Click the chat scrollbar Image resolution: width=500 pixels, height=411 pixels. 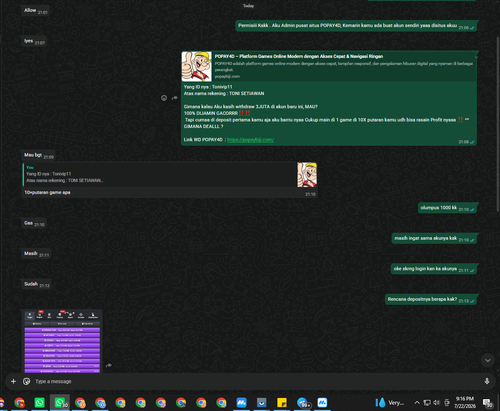tap(498, 123)
